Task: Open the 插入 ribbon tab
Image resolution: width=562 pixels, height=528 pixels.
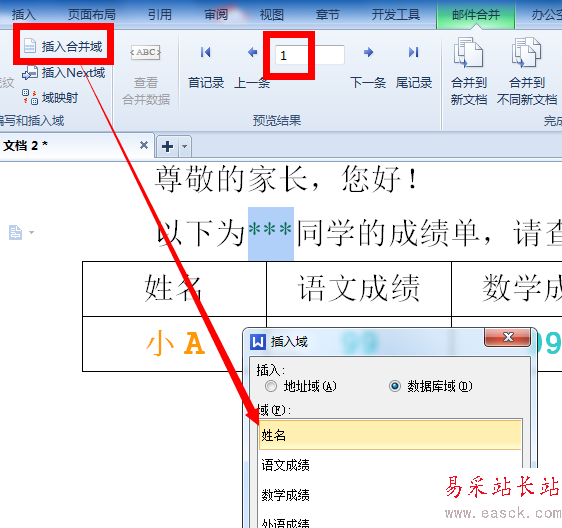Action: coord(24,15)
